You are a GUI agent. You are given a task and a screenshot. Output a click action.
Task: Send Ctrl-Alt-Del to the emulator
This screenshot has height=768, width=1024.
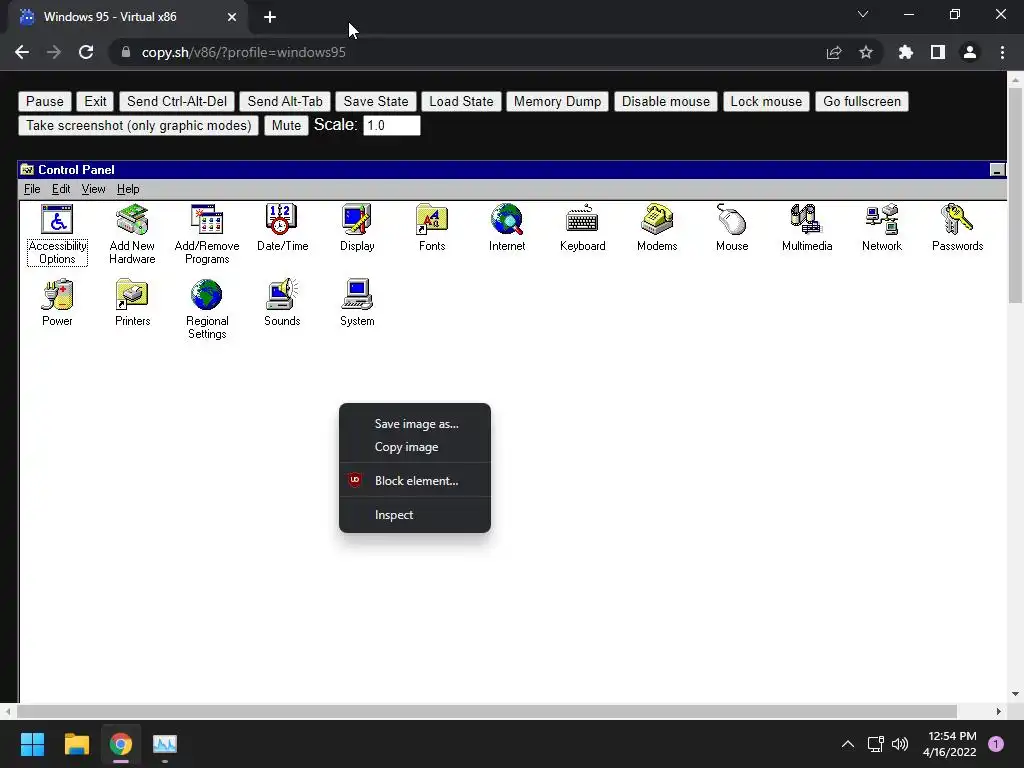[177, 101]
